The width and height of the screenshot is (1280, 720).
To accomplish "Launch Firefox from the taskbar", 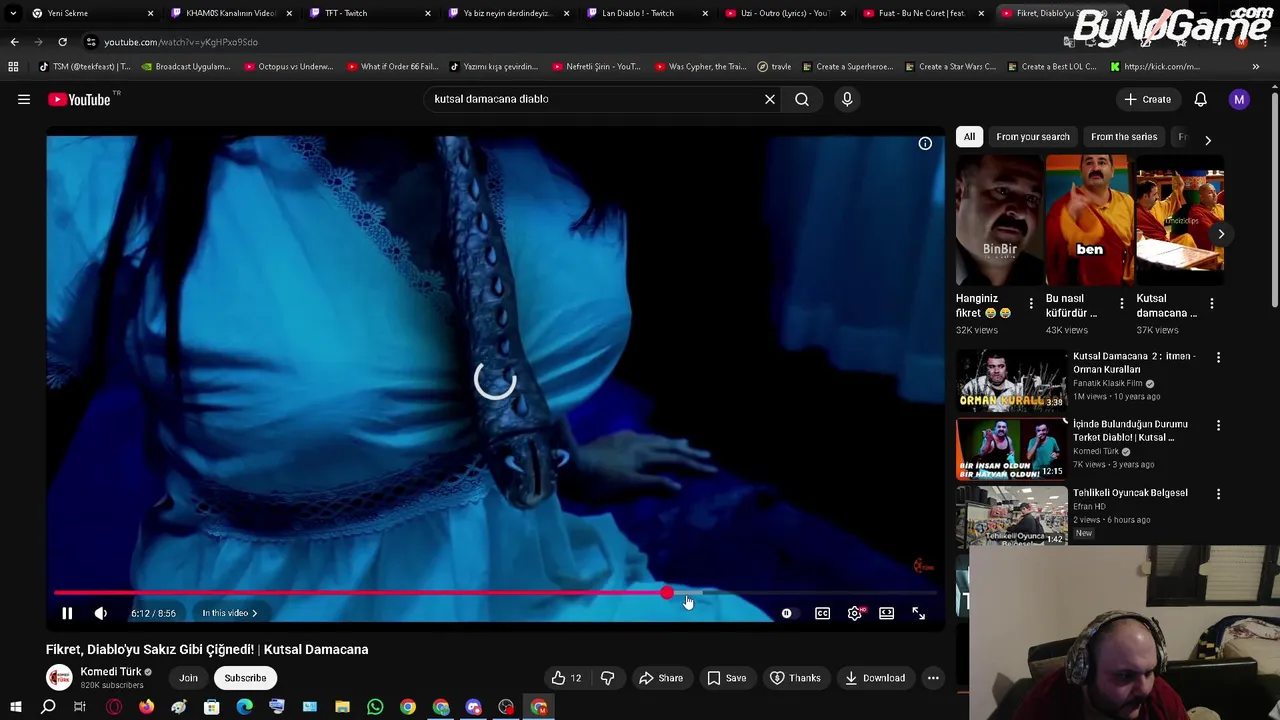I will (x=146, y=707).
